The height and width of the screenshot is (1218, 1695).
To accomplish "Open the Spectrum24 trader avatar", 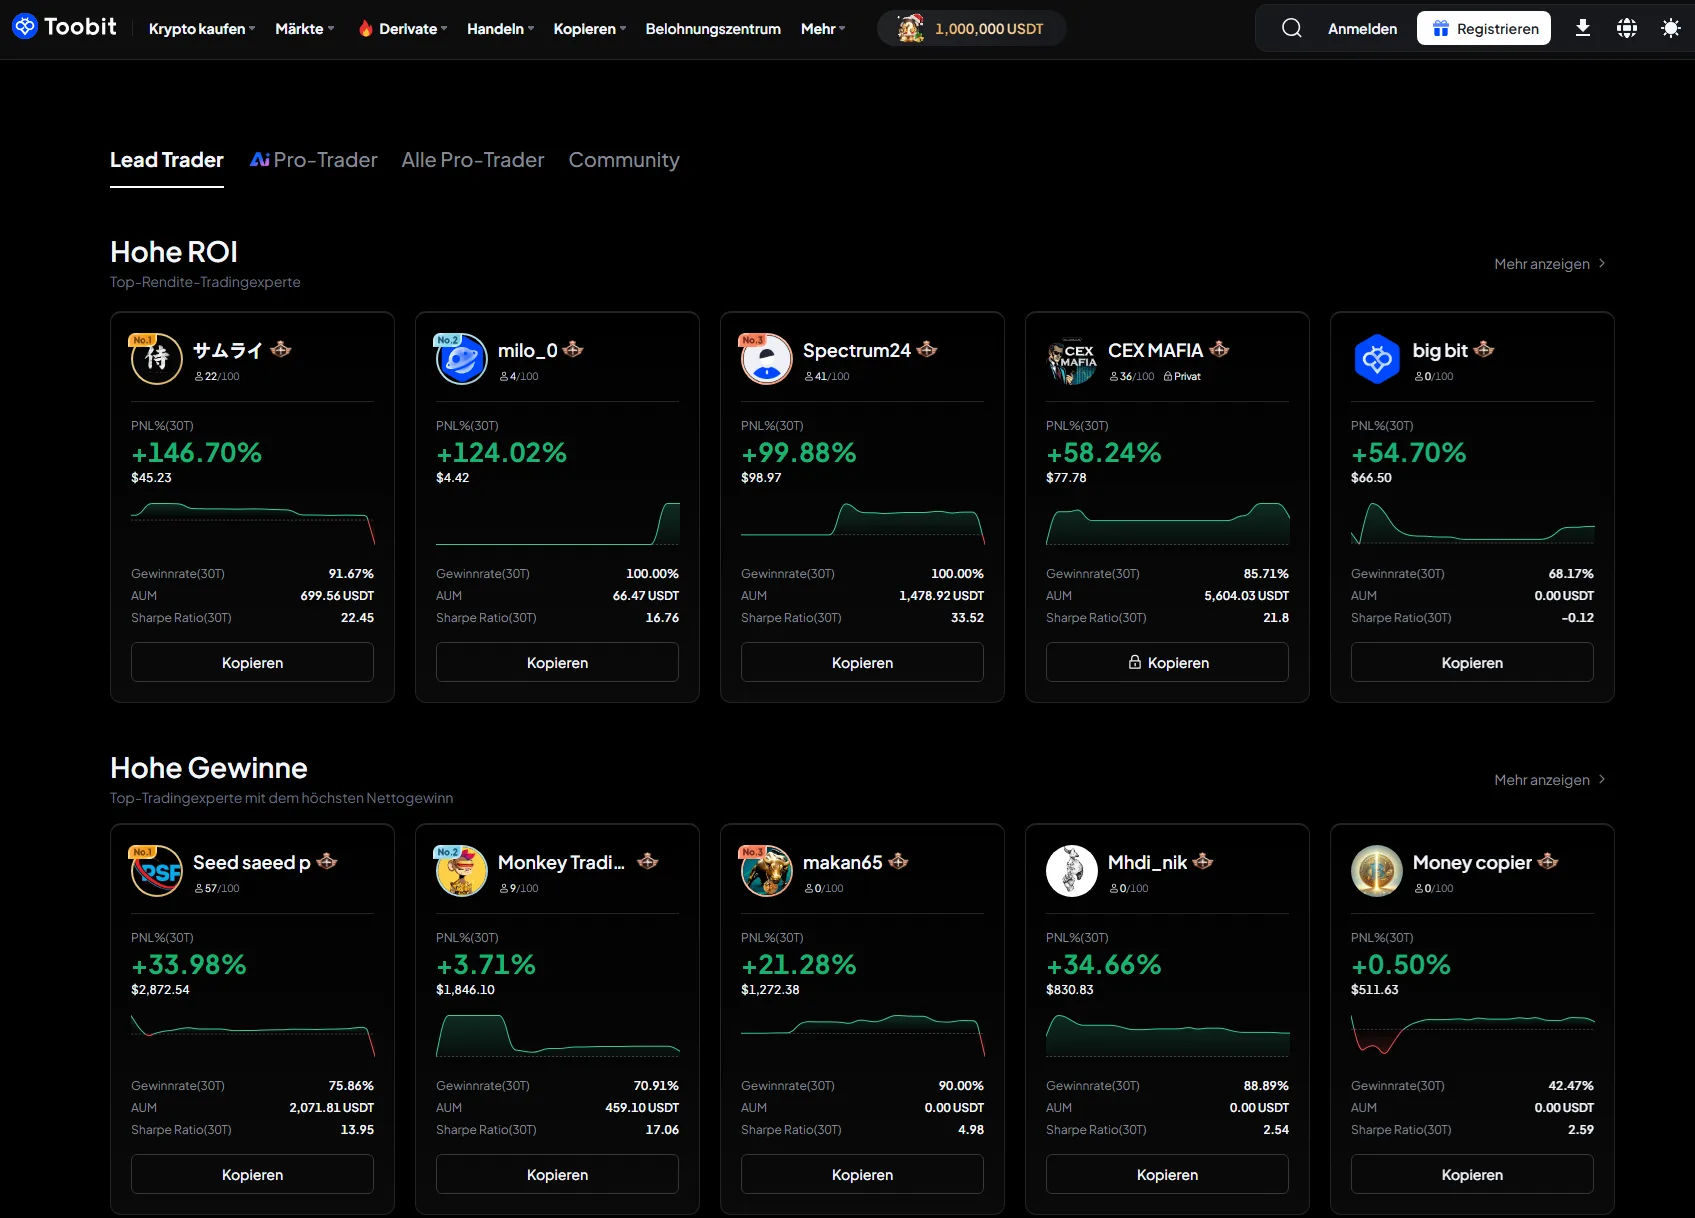I will coord(767,358).
